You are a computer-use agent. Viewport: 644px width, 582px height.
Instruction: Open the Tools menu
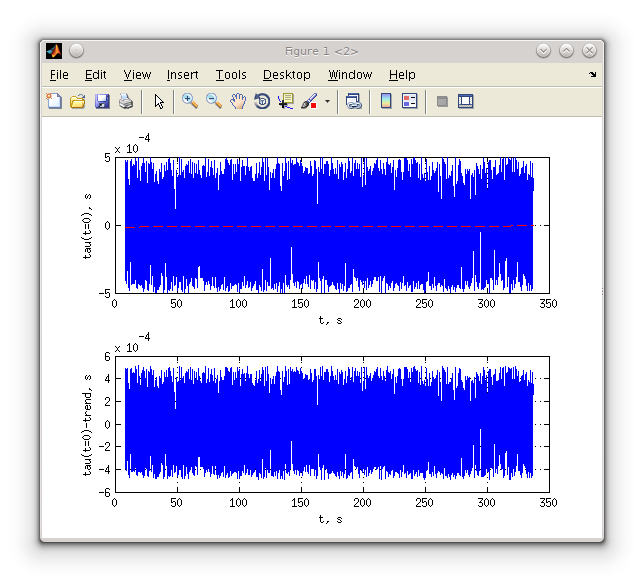tap(231, 75)
